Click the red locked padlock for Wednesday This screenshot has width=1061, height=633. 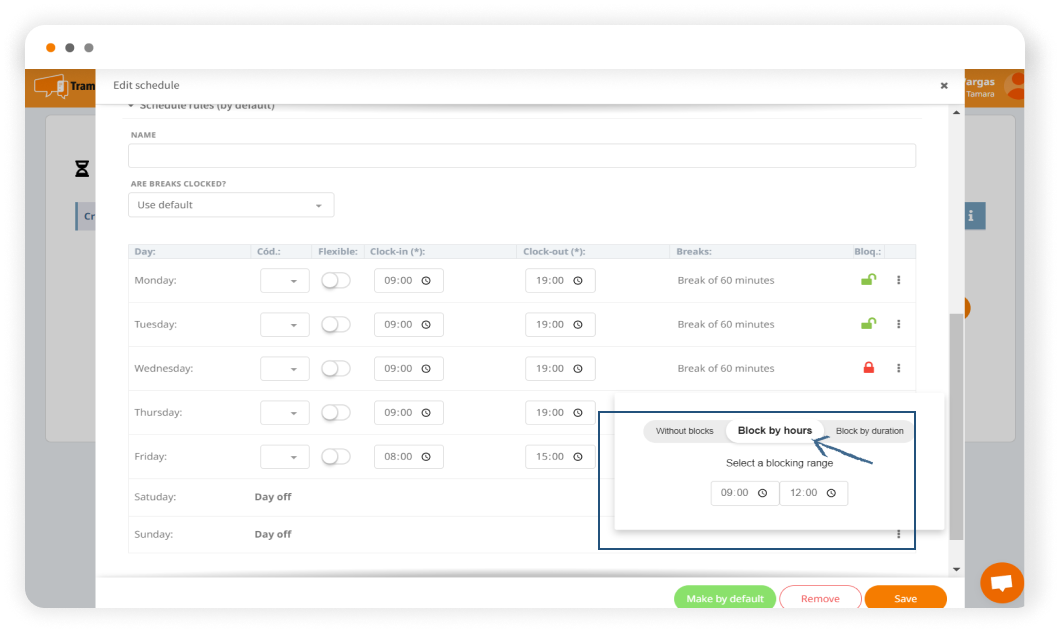[x=868, y=368]
